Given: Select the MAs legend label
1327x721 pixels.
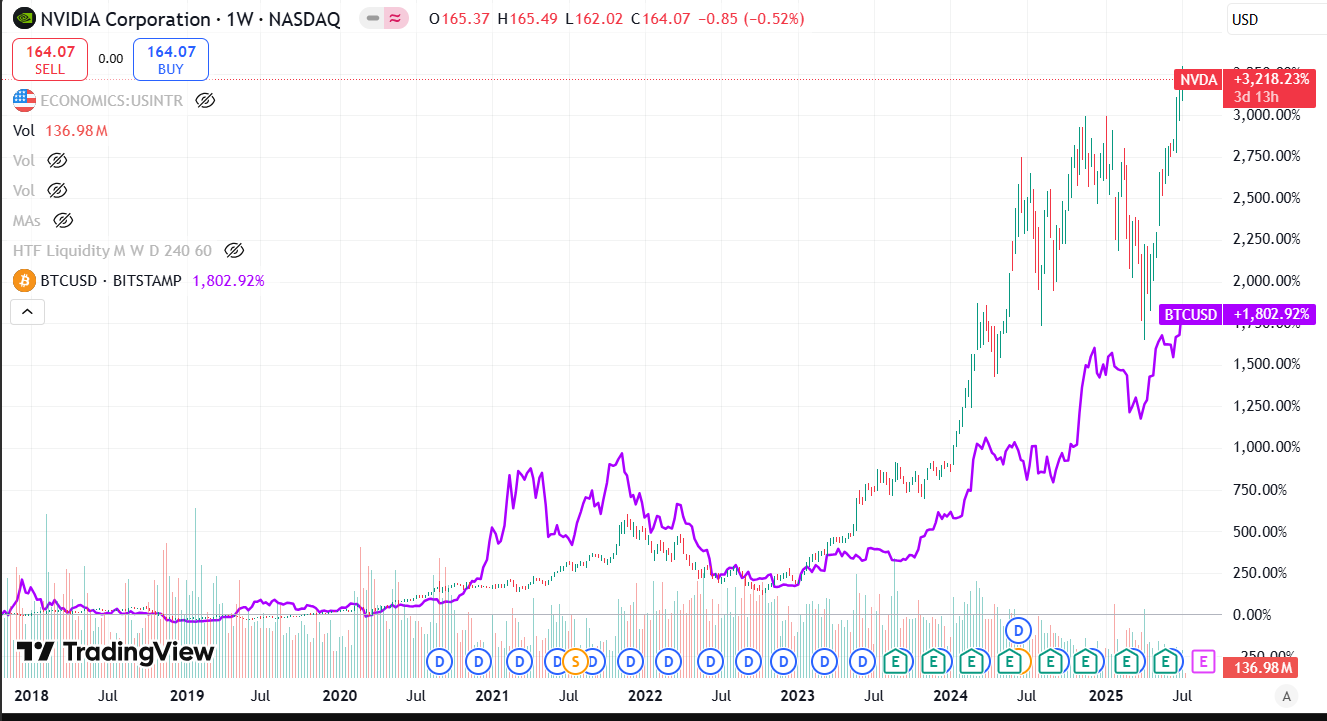Looking at the screenshot, I should click(27, 220).
